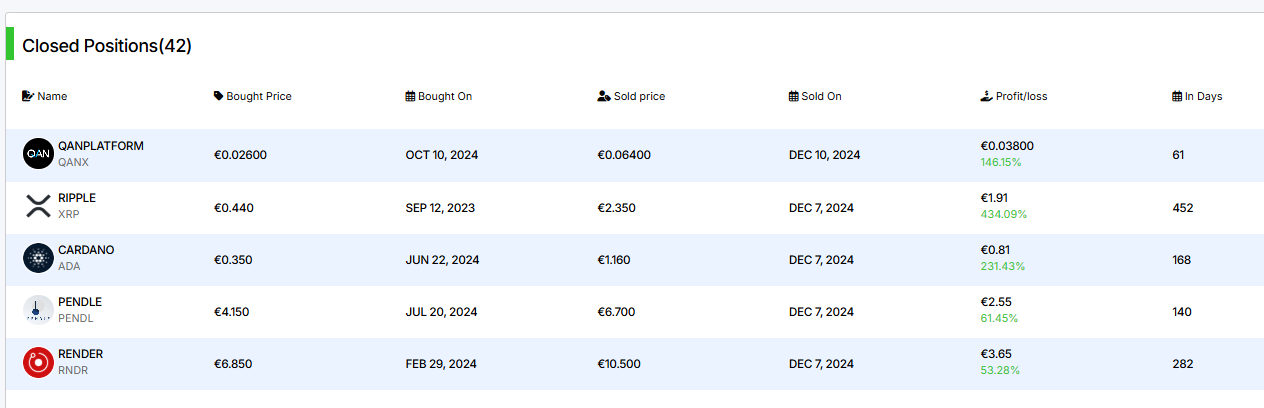Viewport: 1264px width, 408px height.
Task: Click the calendar icon beside In Days
Action: click(x=1177, y=96)
